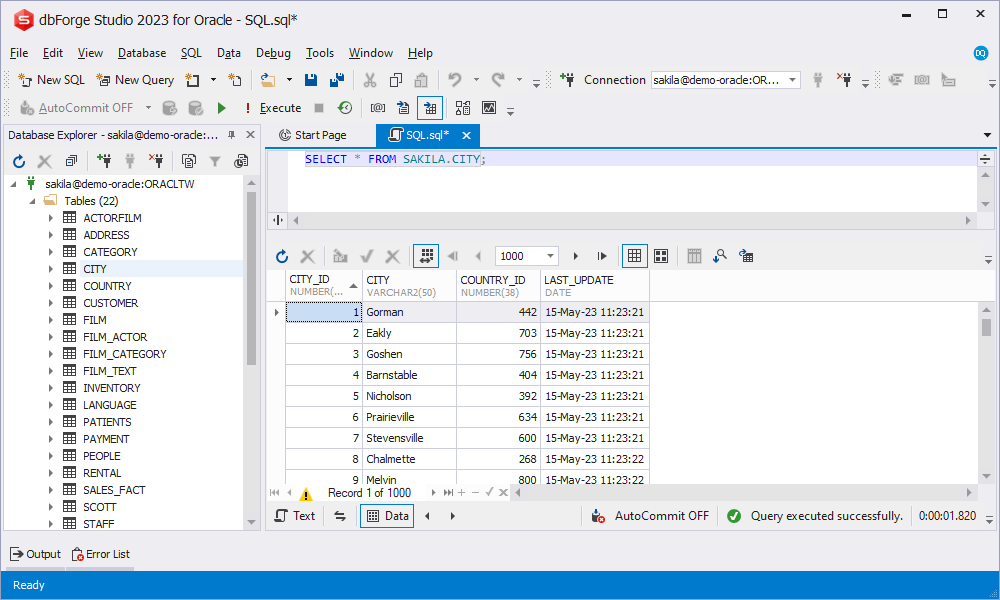Switch to the Start Page tab
This screenshot has width=1000, height=600.
(313, 135)
